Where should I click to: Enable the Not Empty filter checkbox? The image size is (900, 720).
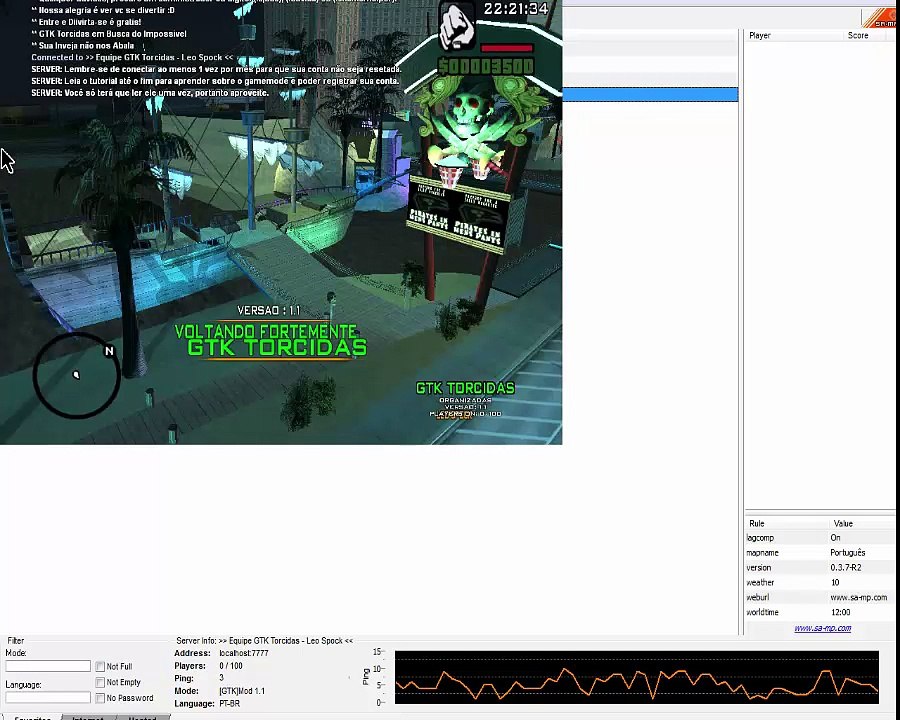click(x=100, y=682)
